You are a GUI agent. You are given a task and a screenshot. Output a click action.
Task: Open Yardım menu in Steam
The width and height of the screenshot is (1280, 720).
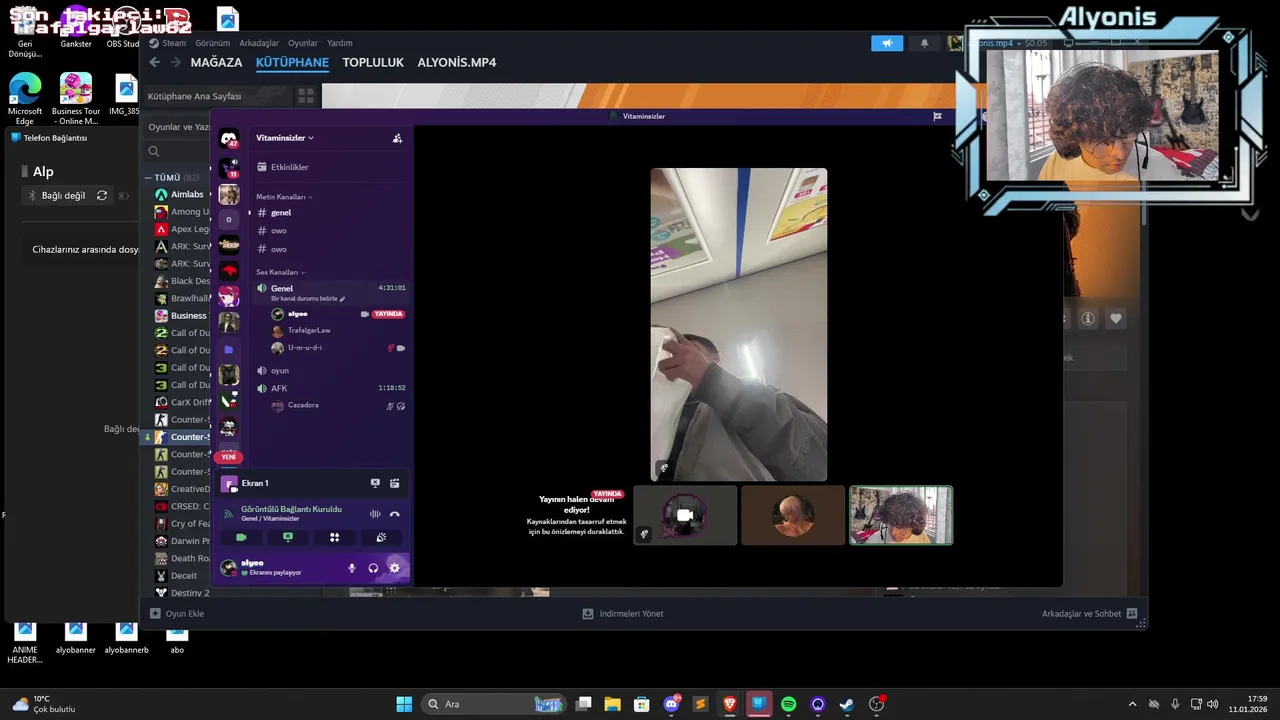pos(340,43)
